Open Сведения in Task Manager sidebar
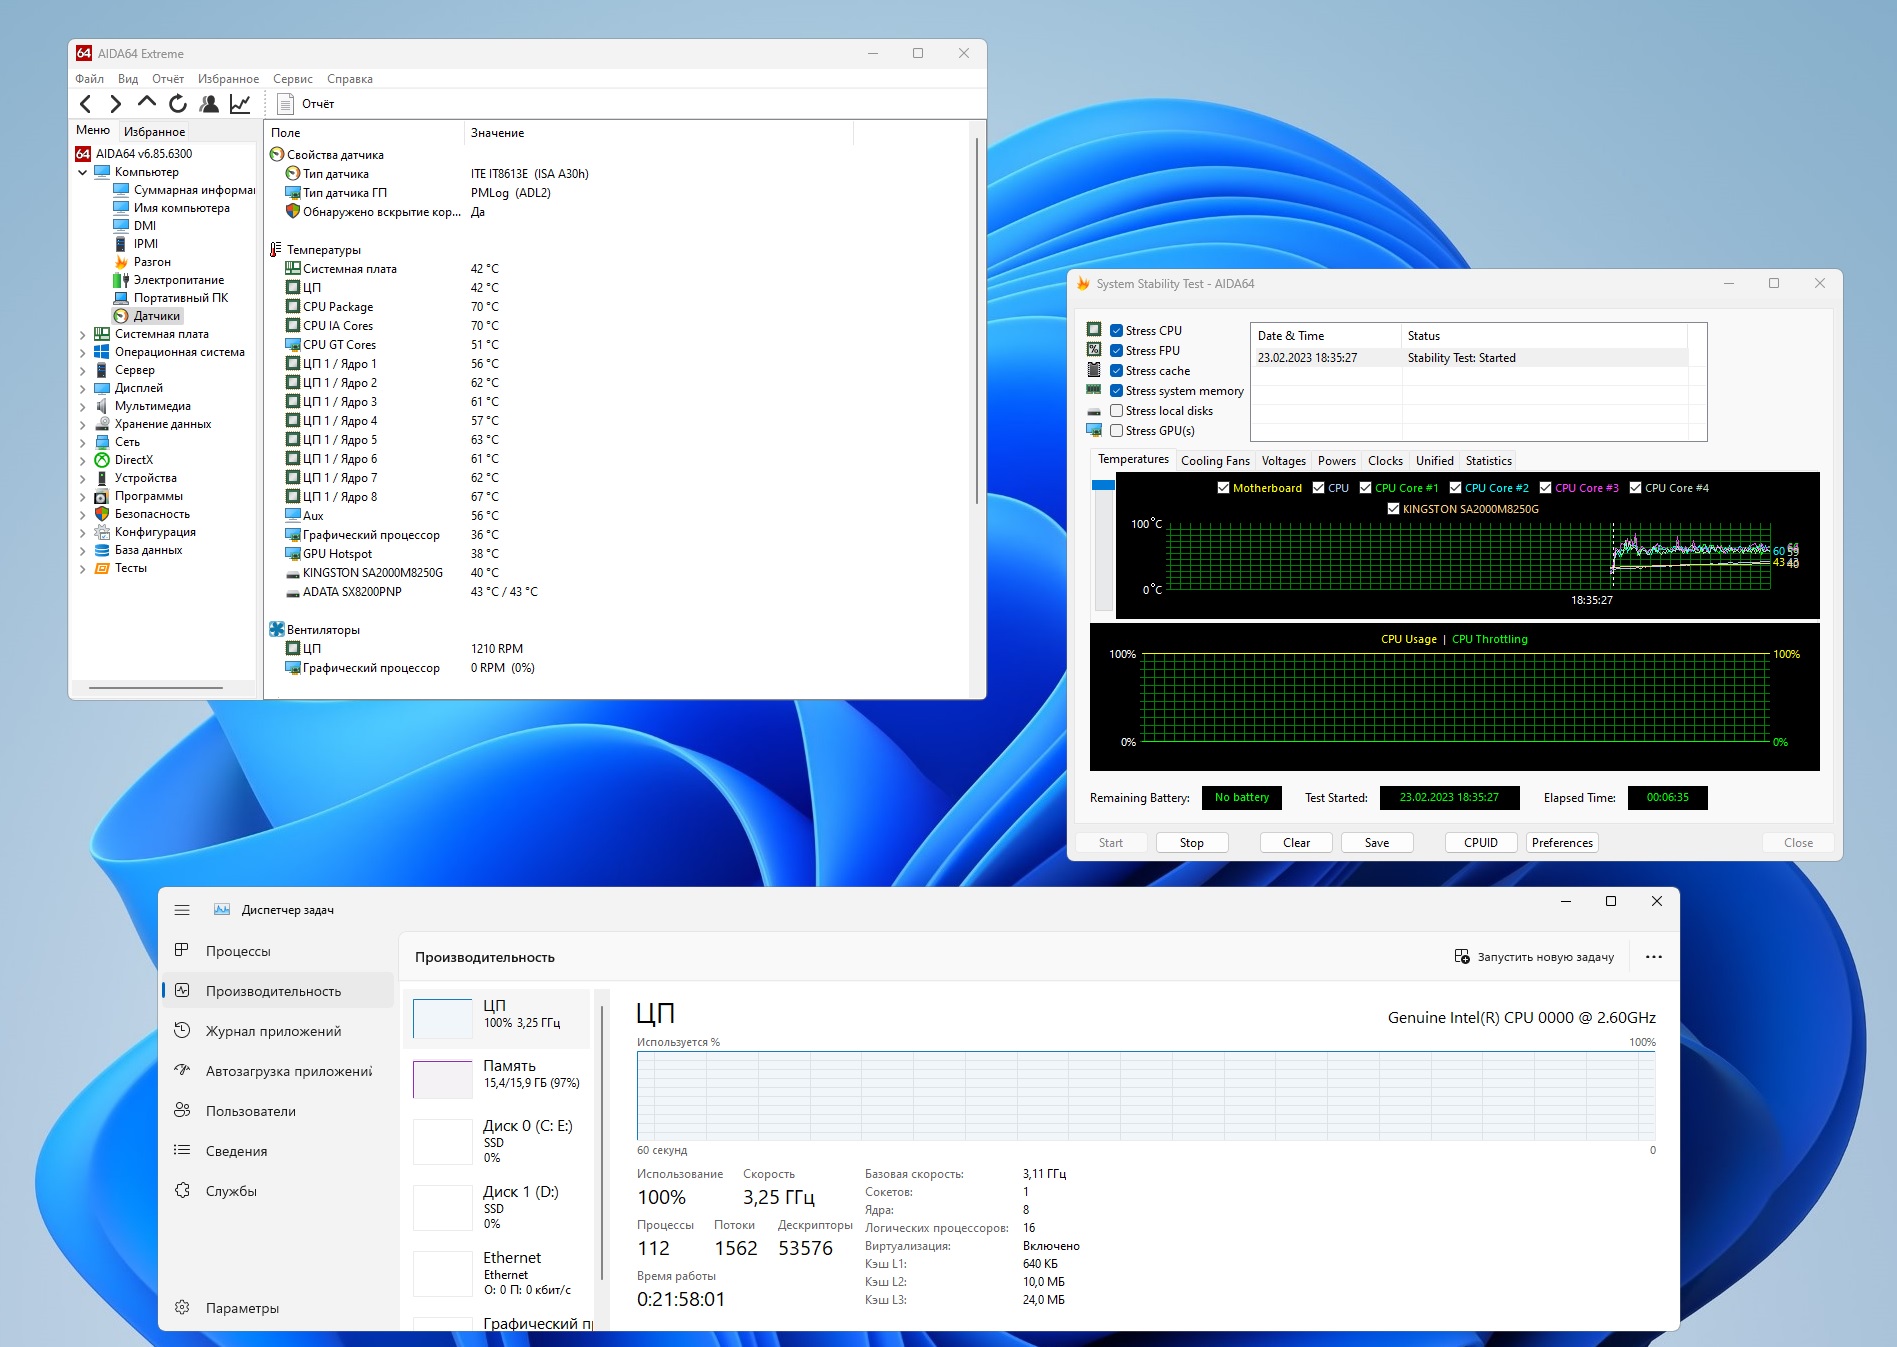 236,1151
